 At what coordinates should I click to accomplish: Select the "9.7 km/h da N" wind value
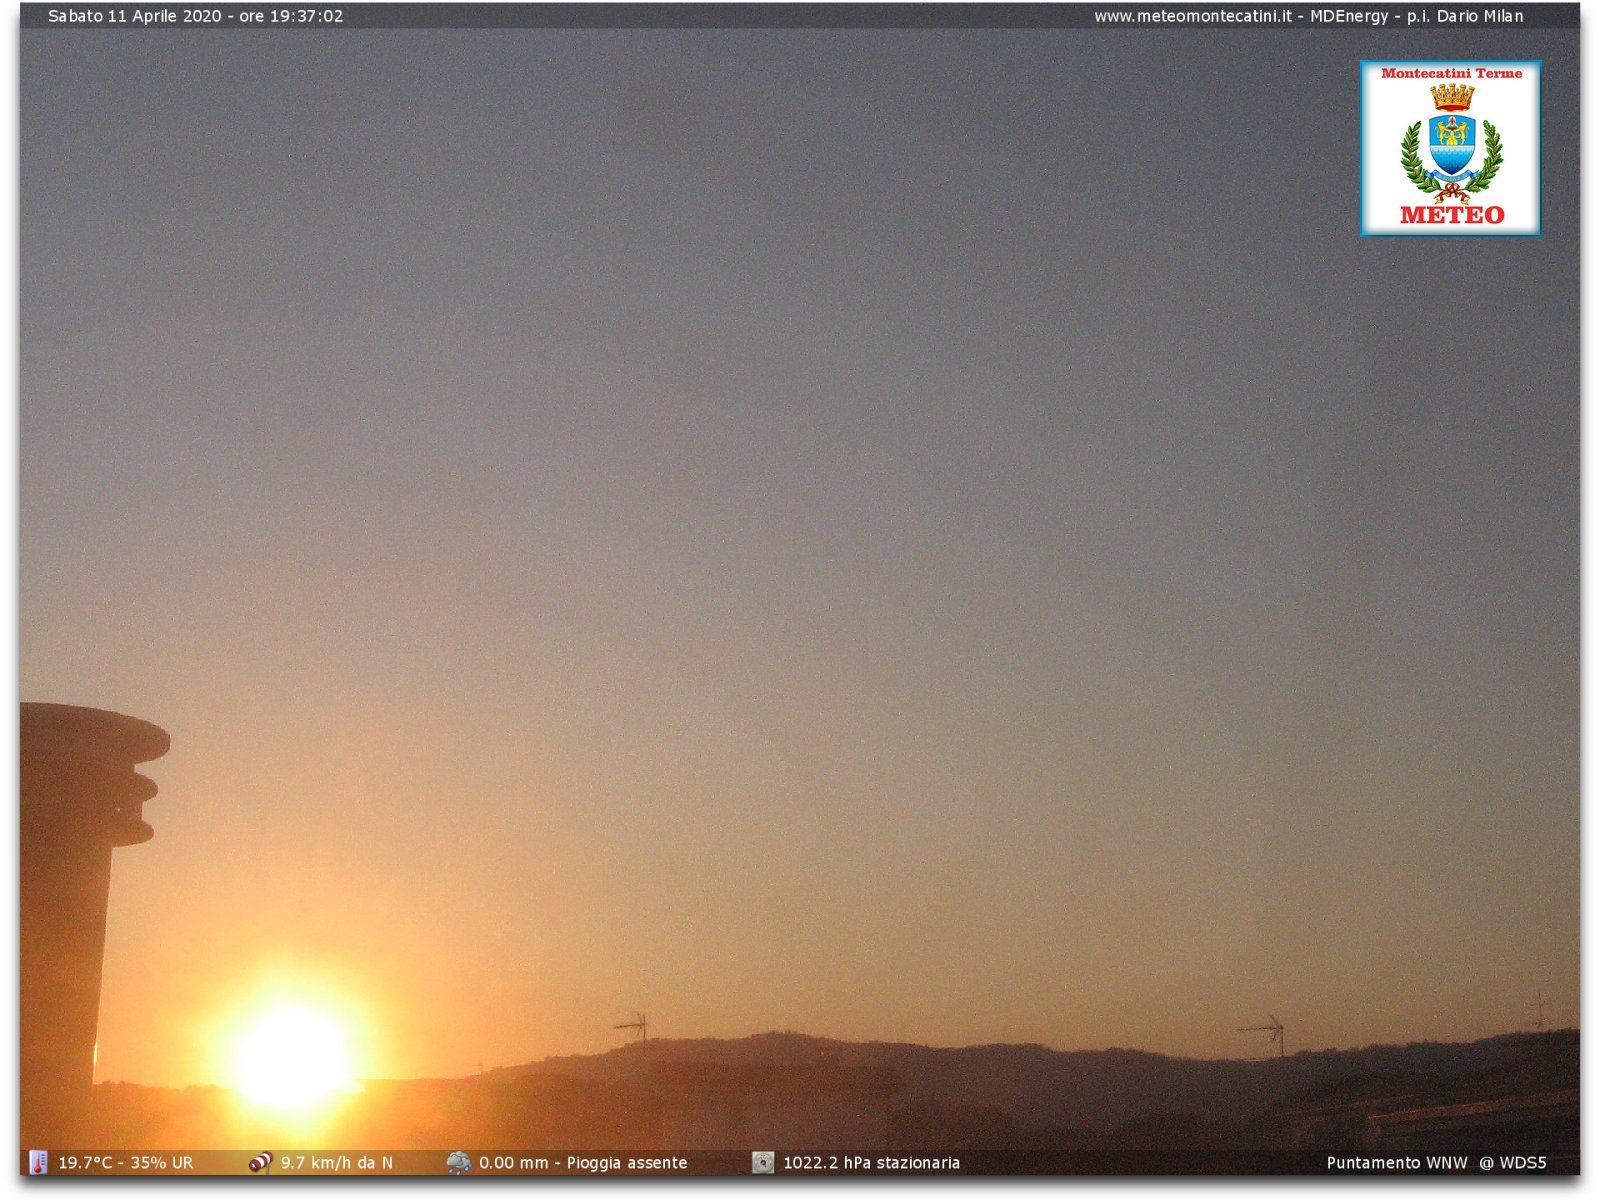pyautogui.click(x=337, y=1162)
